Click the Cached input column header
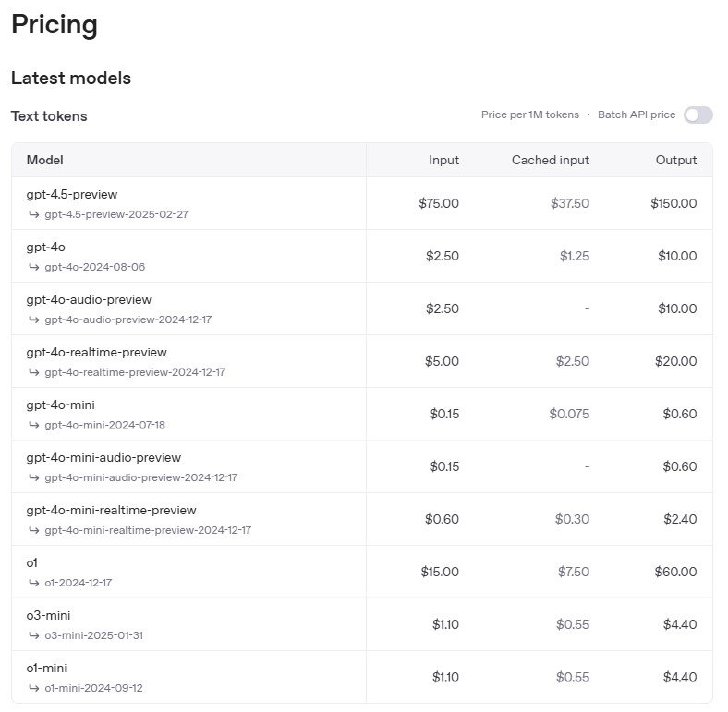 point(550,160)
